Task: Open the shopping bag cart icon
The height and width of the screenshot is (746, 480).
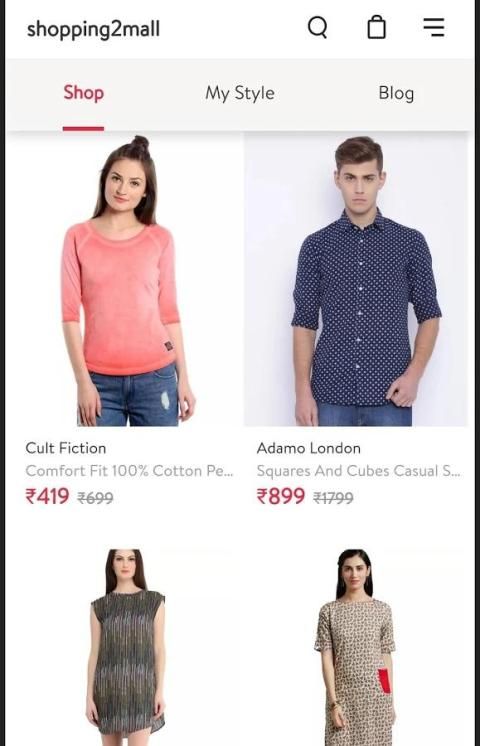Action: click(376, 27)
